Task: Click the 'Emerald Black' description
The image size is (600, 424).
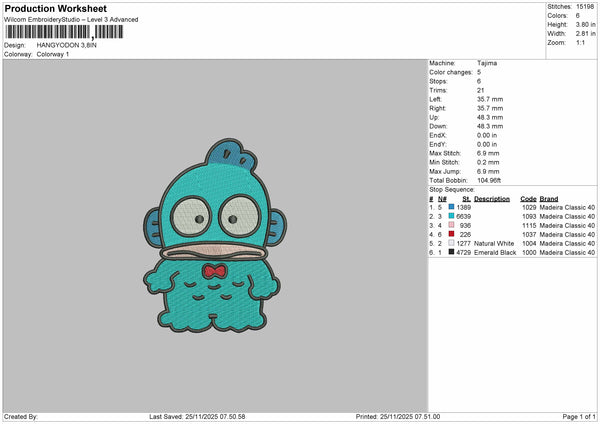Action: pyautogui.click(x=495, y=253)
